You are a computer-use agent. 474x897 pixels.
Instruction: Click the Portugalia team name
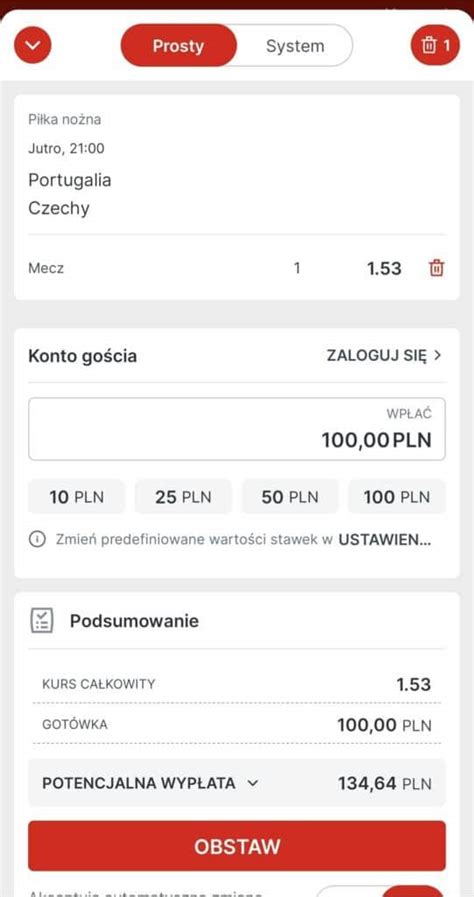coord(70,180)
